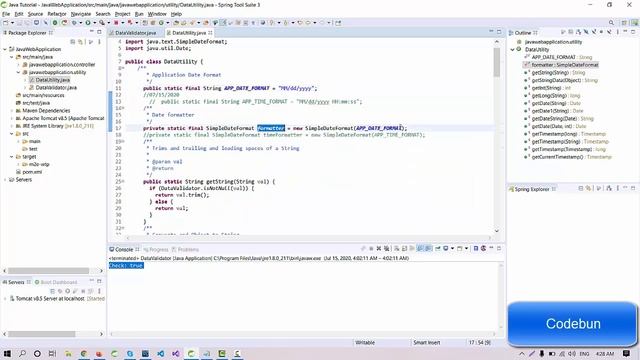
Task: Open Windows Start menu
Action: tap(7, 353)
